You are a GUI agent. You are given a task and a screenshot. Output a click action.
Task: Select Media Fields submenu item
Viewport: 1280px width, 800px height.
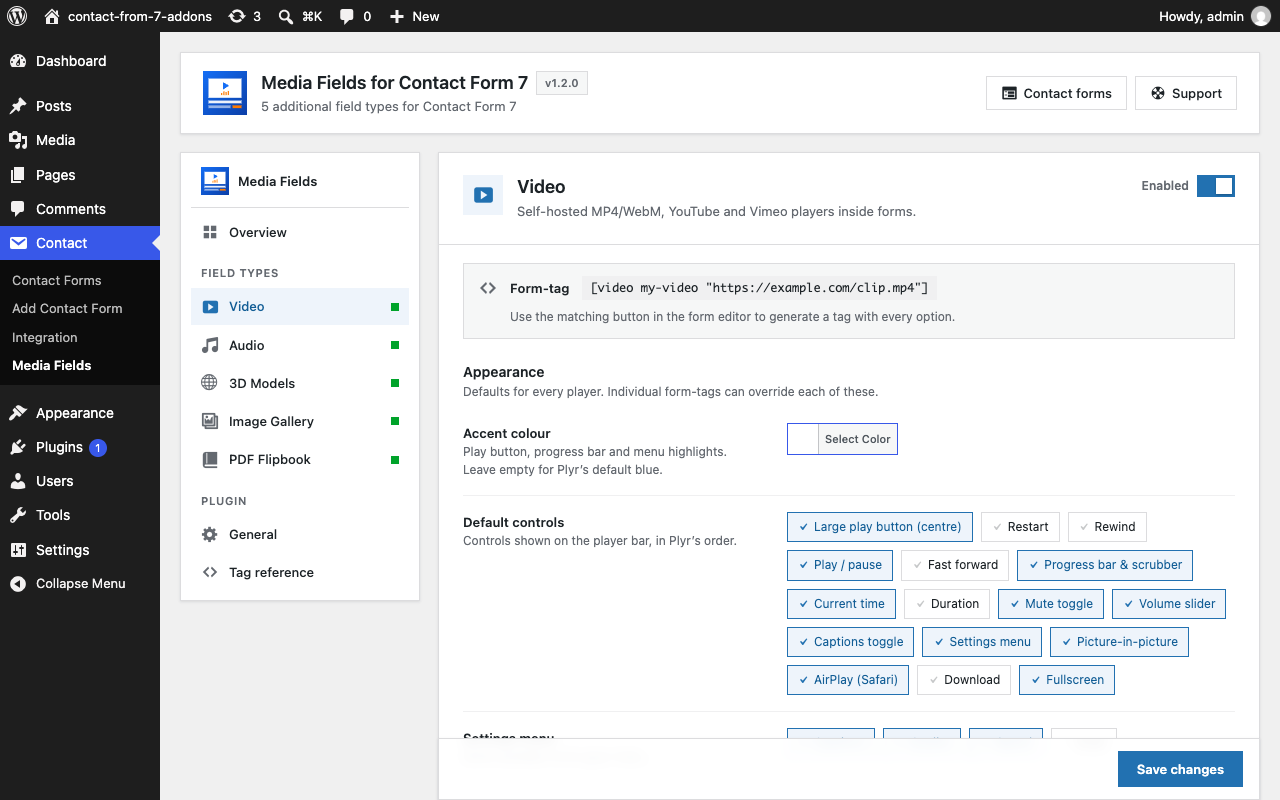coord(52,365)
